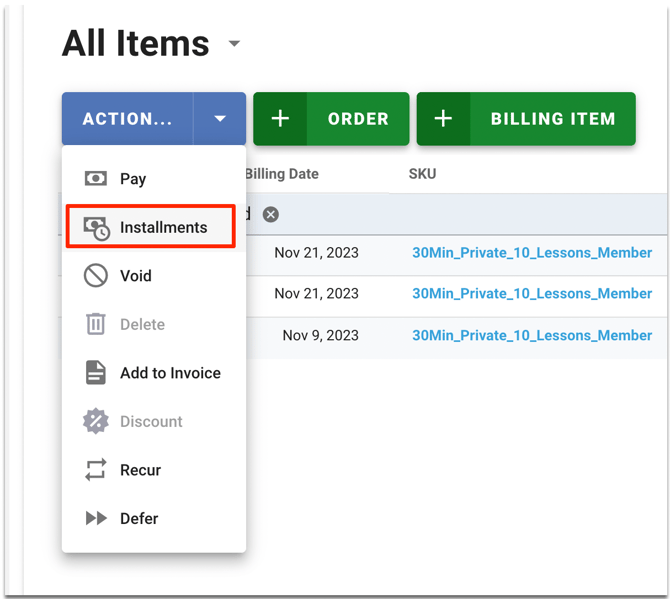The image size is (670, 599).
Task: Choose Recur in the action menu
Action: click(x=140, y=470)
